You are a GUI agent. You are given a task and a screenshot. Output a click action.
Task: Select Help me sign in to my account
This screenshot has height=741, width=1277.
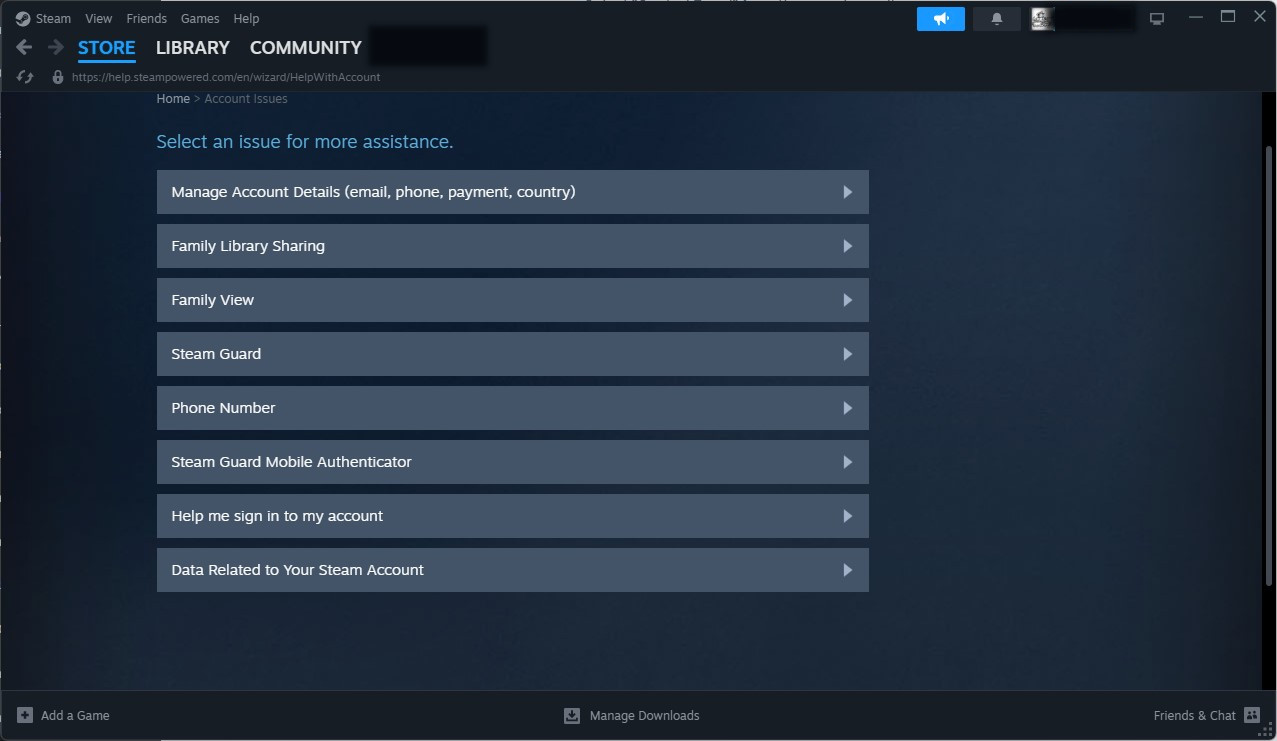click(512, 515)
